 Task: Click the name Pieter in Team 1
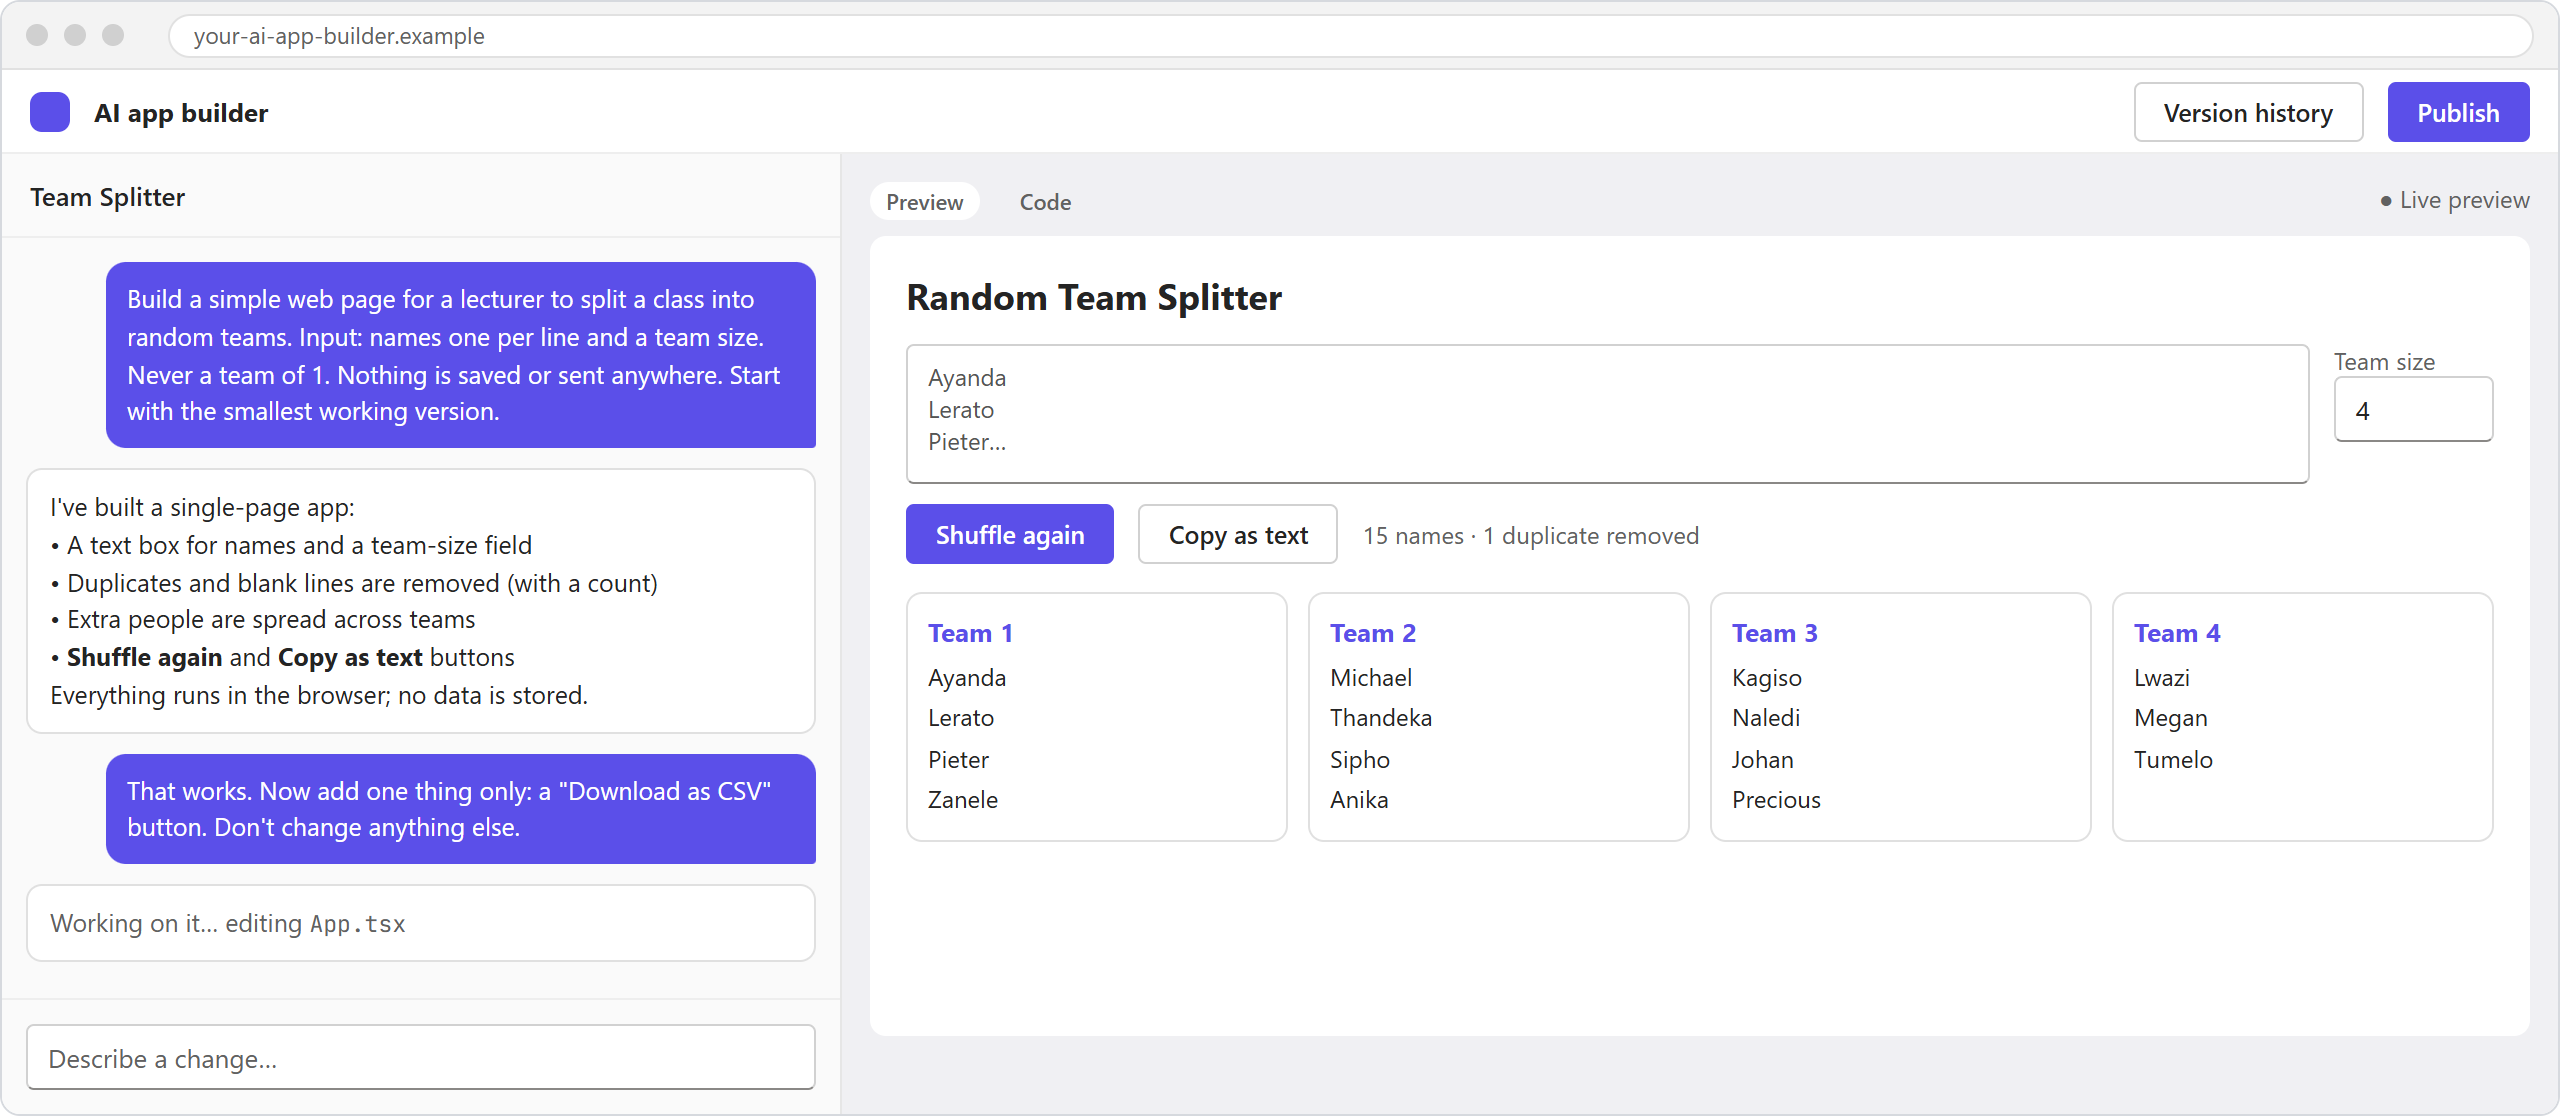958,760
